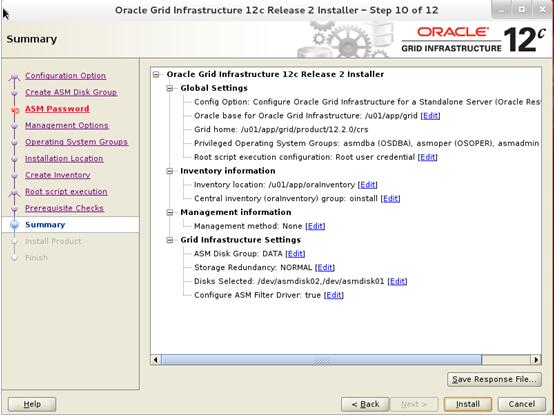Click the horizontal scrollbar left arrow

155,360
